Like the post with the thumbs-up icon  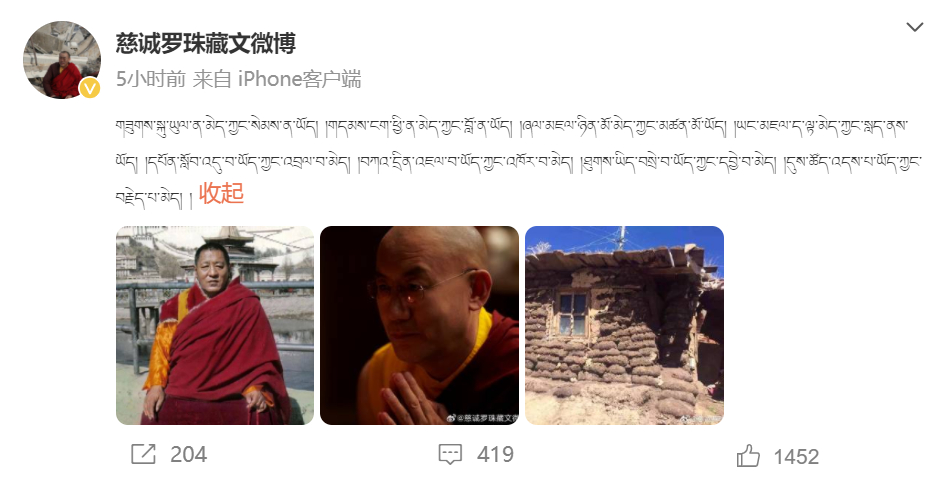coord(748,455)
